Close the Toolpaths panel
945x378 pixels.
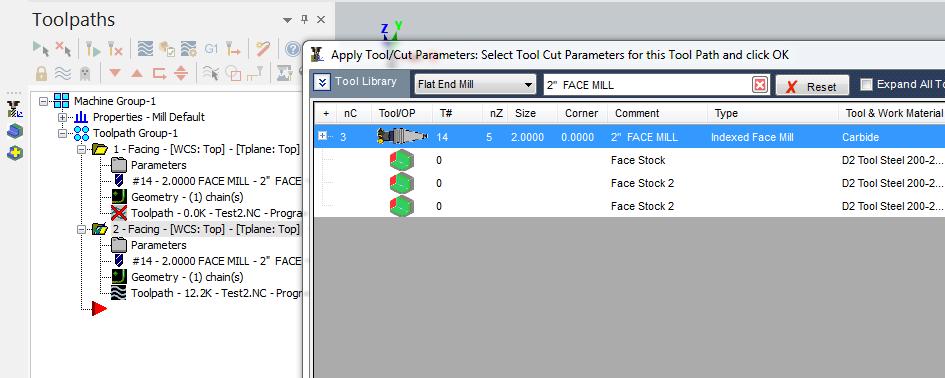click(321, 19)
